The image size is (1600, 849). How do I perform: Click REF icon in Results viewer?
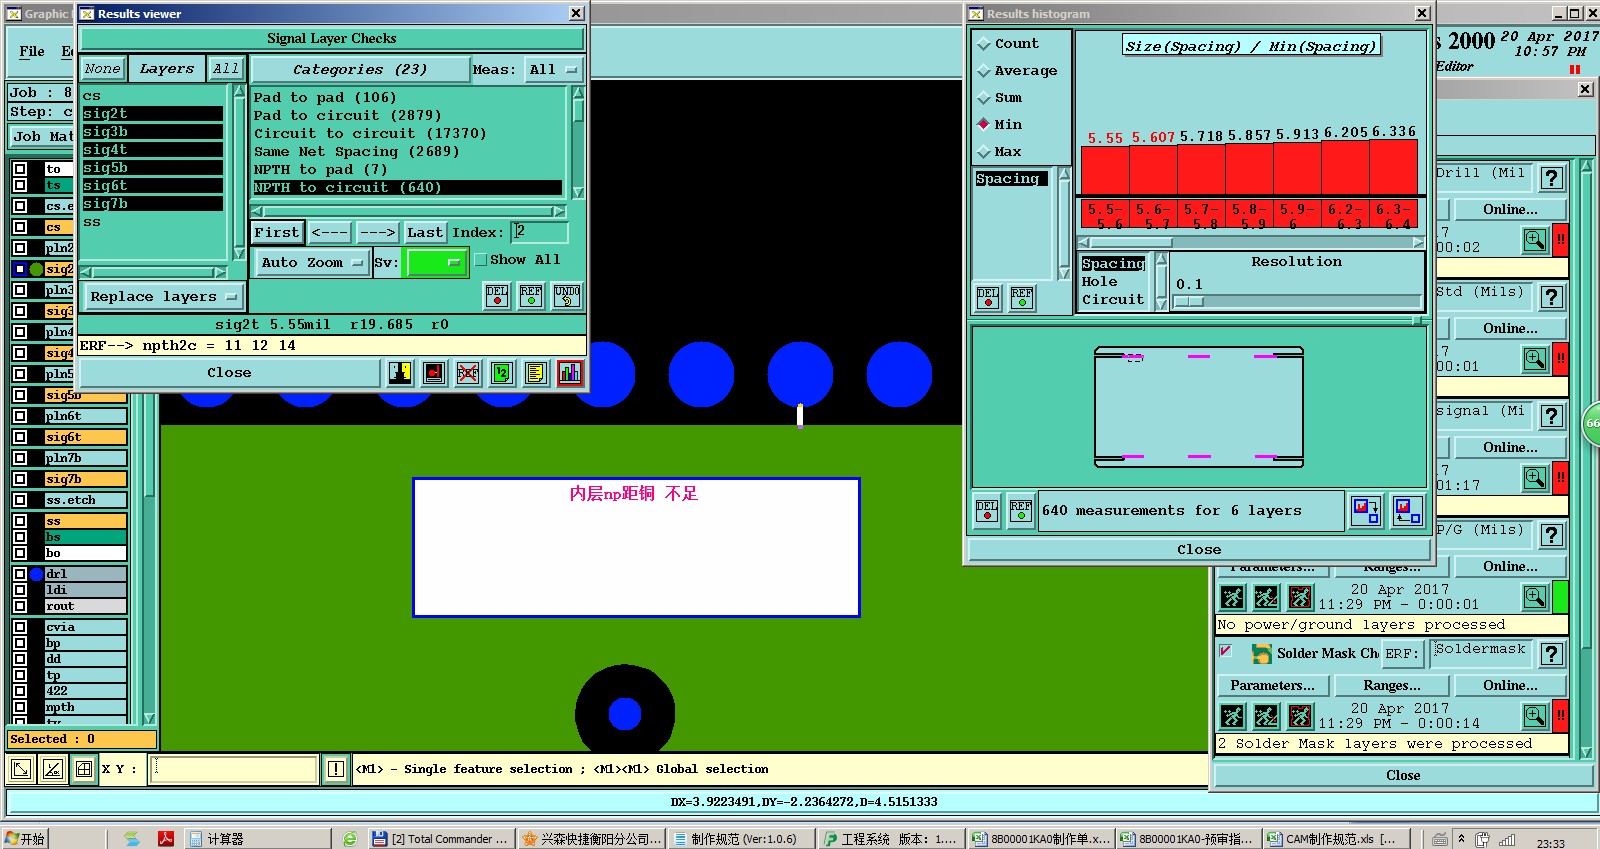pos(531,296)
